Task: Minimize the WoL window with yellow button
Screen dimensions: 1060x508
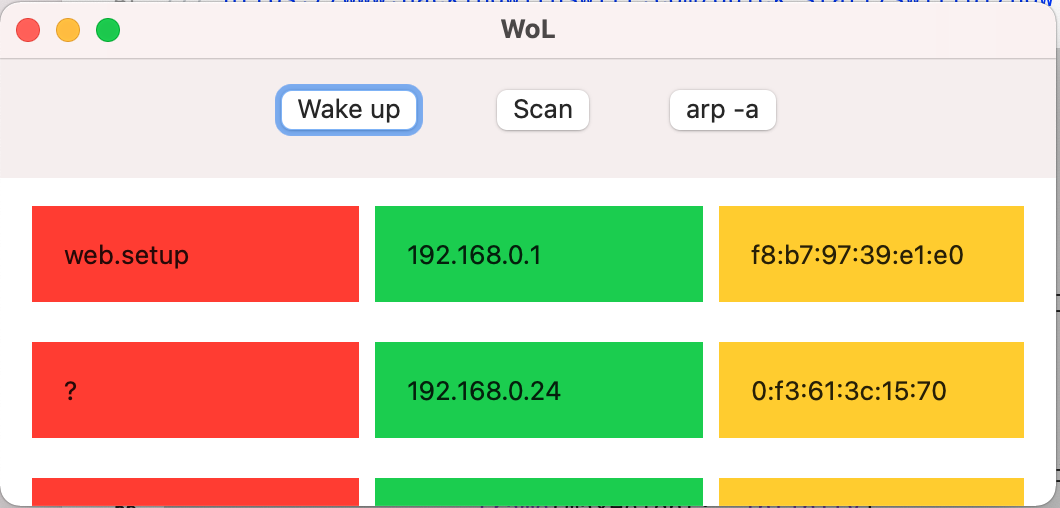Action: [68, 30]
